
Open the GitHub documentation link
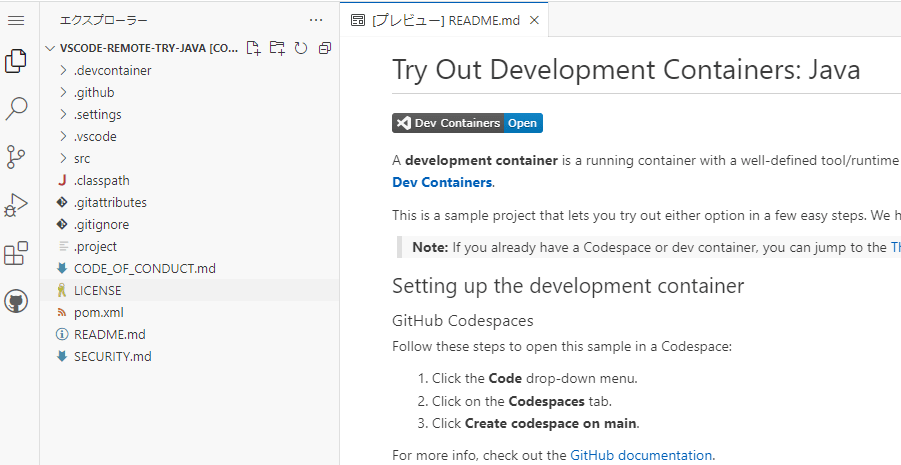pyautogui.click(x=641, y=455)
